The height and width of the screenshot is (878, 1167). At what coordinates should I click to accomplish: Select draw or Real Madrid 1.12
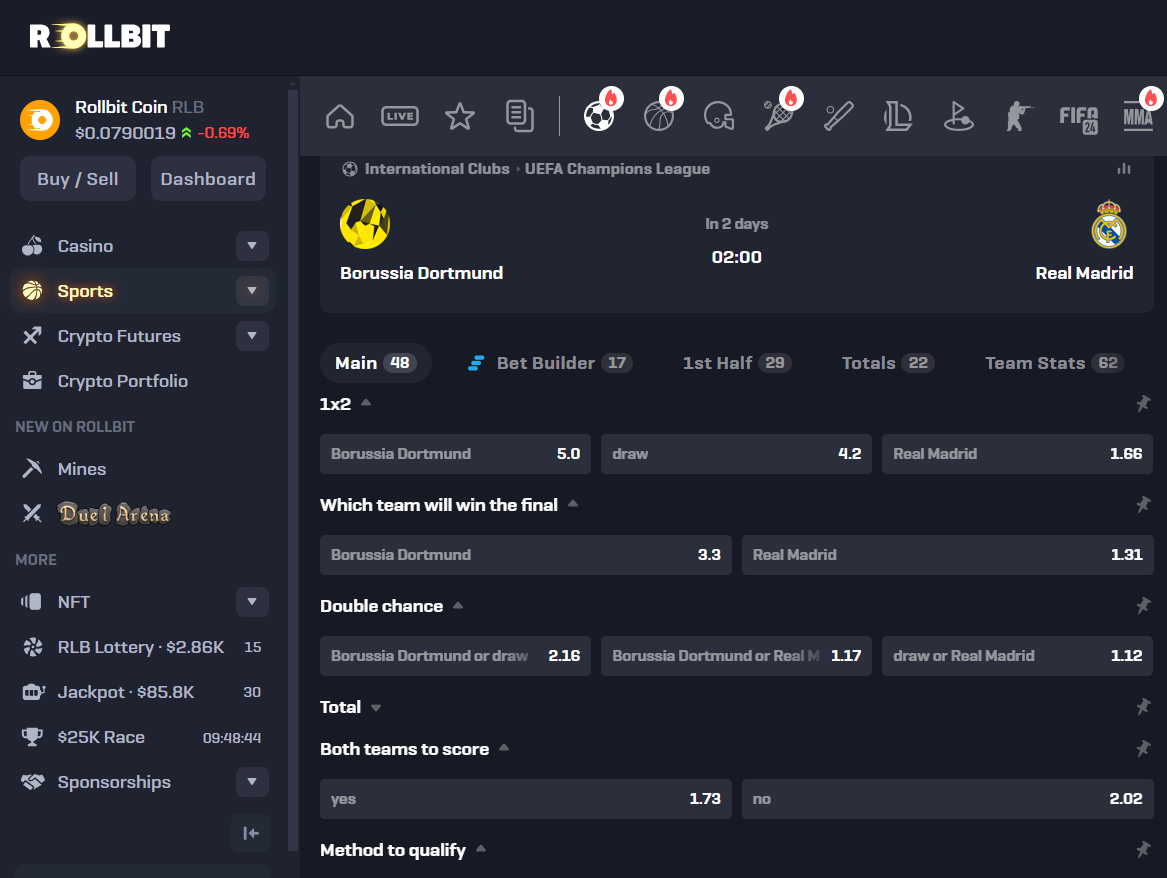[x=1017, y=656]
